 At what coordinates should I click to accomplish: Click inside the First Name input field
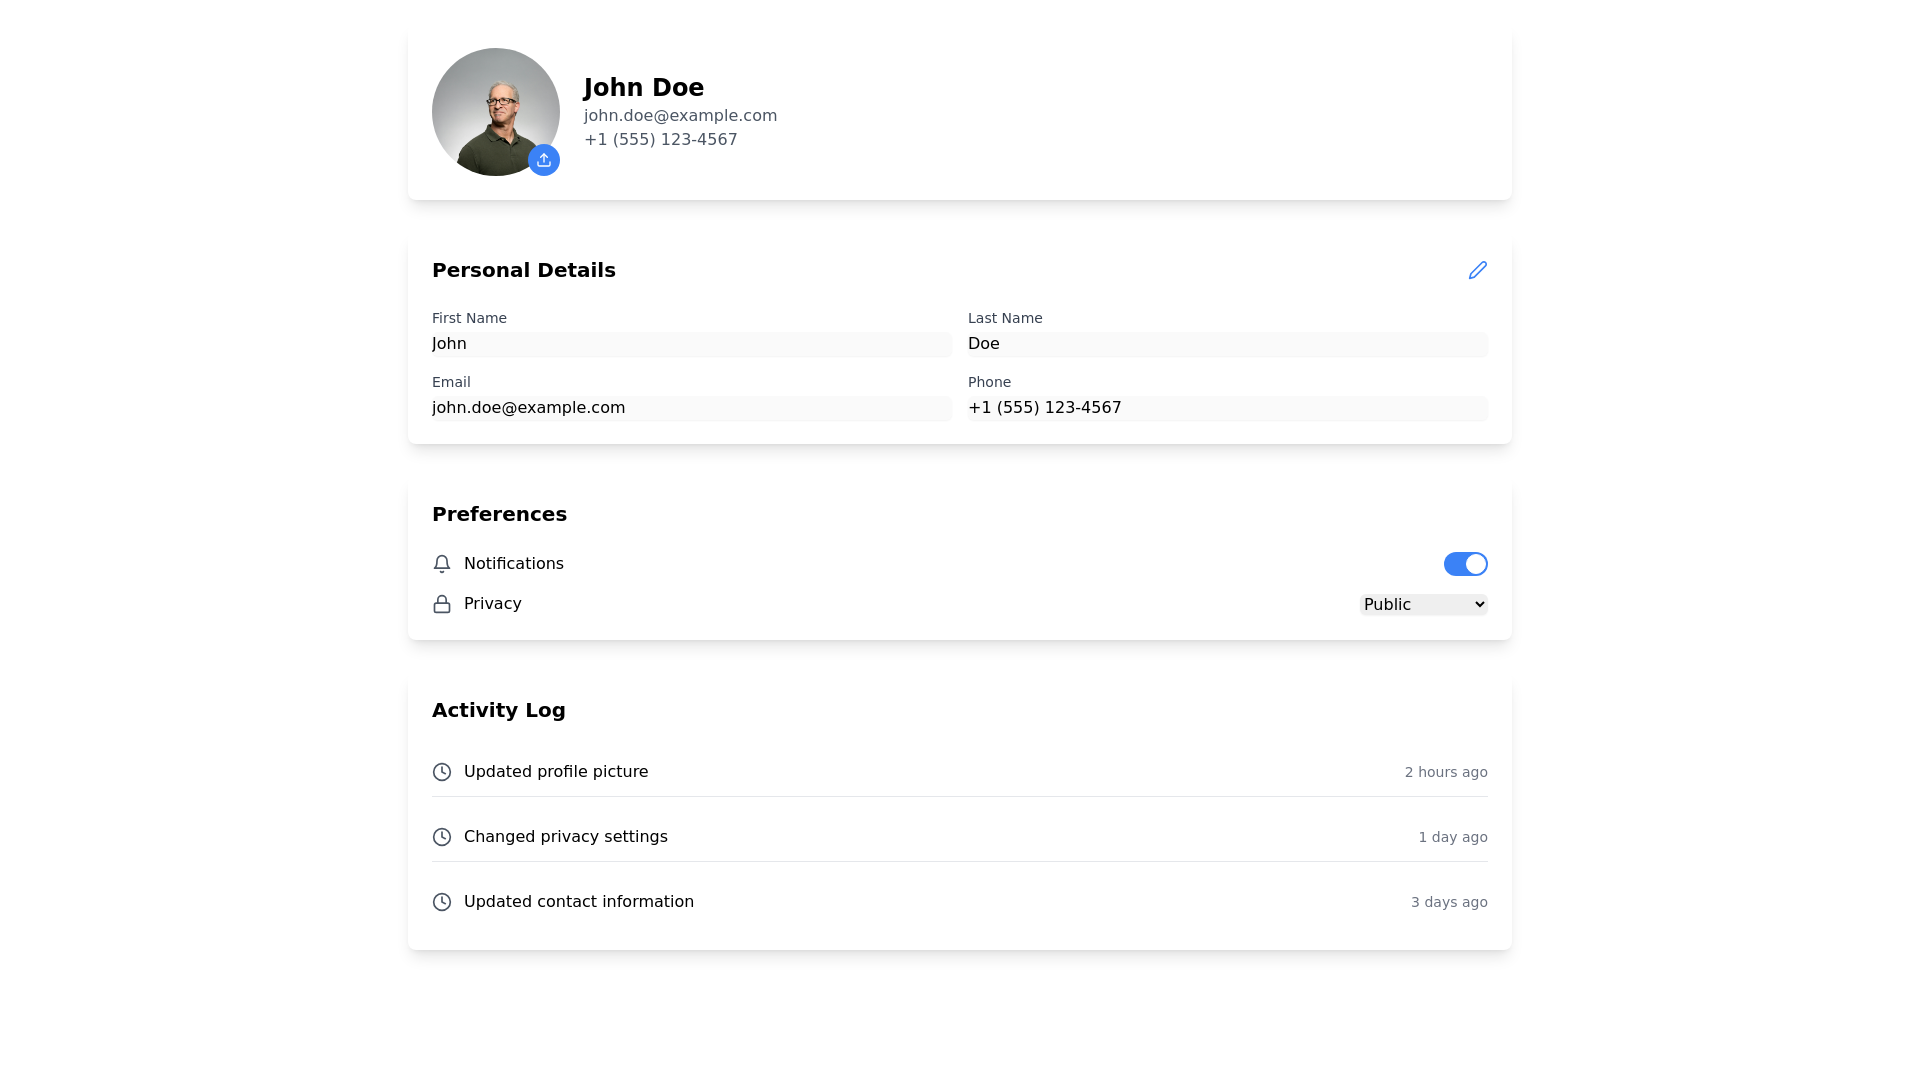[x=691, y=344]
